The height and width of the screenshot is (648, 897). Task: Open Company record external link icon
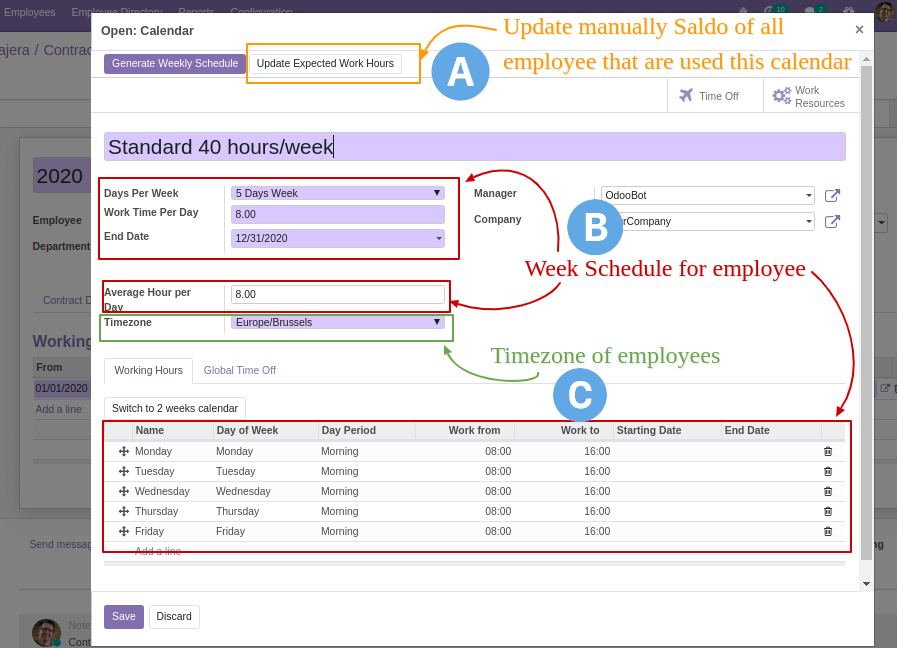point(832,222)
